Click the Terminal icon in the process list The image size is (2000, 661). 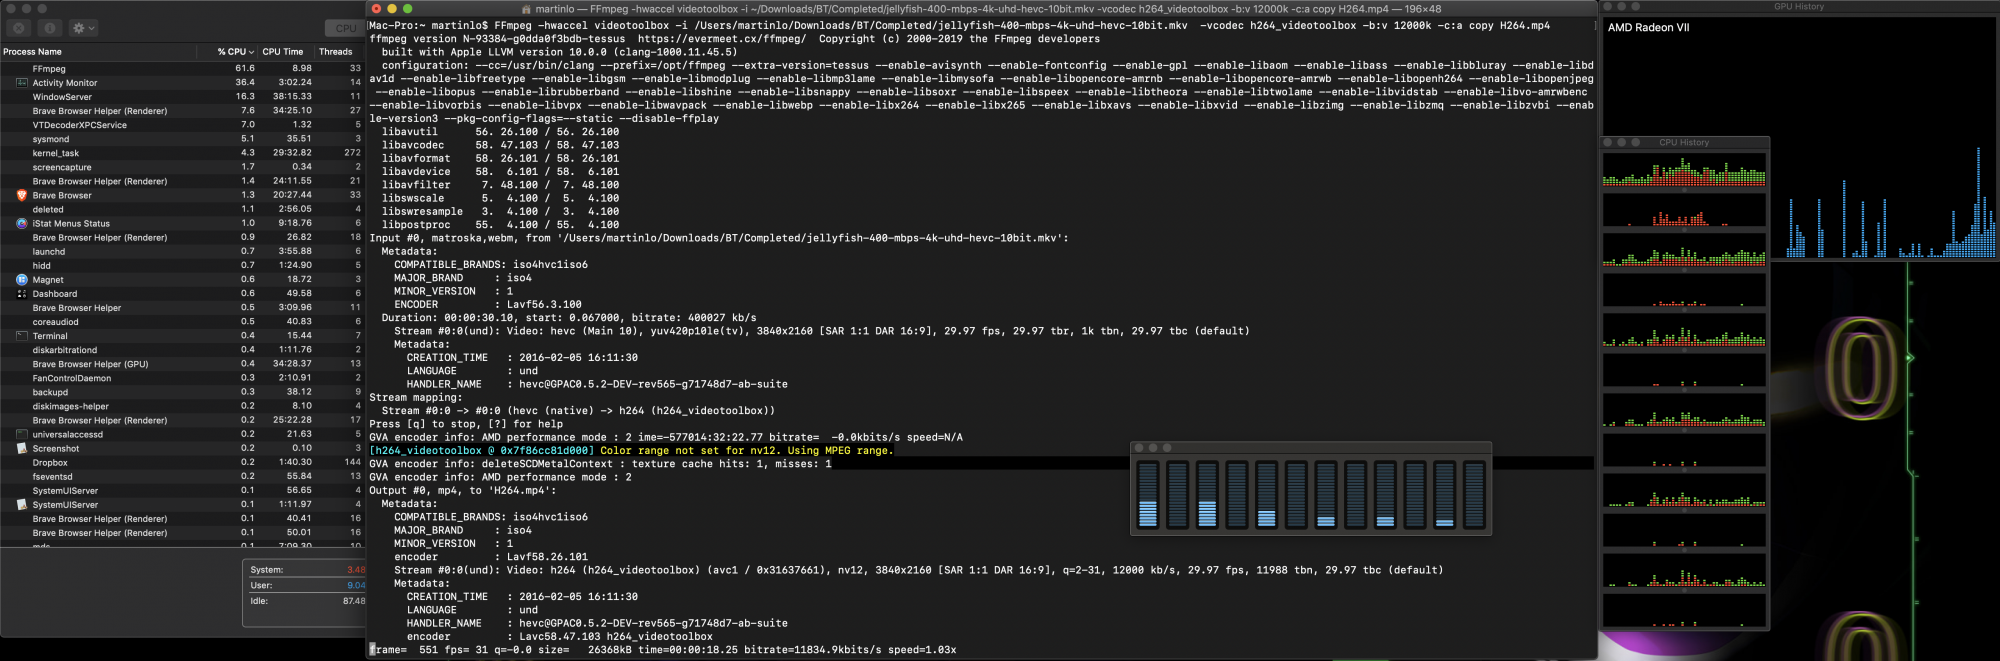point(22,336)
